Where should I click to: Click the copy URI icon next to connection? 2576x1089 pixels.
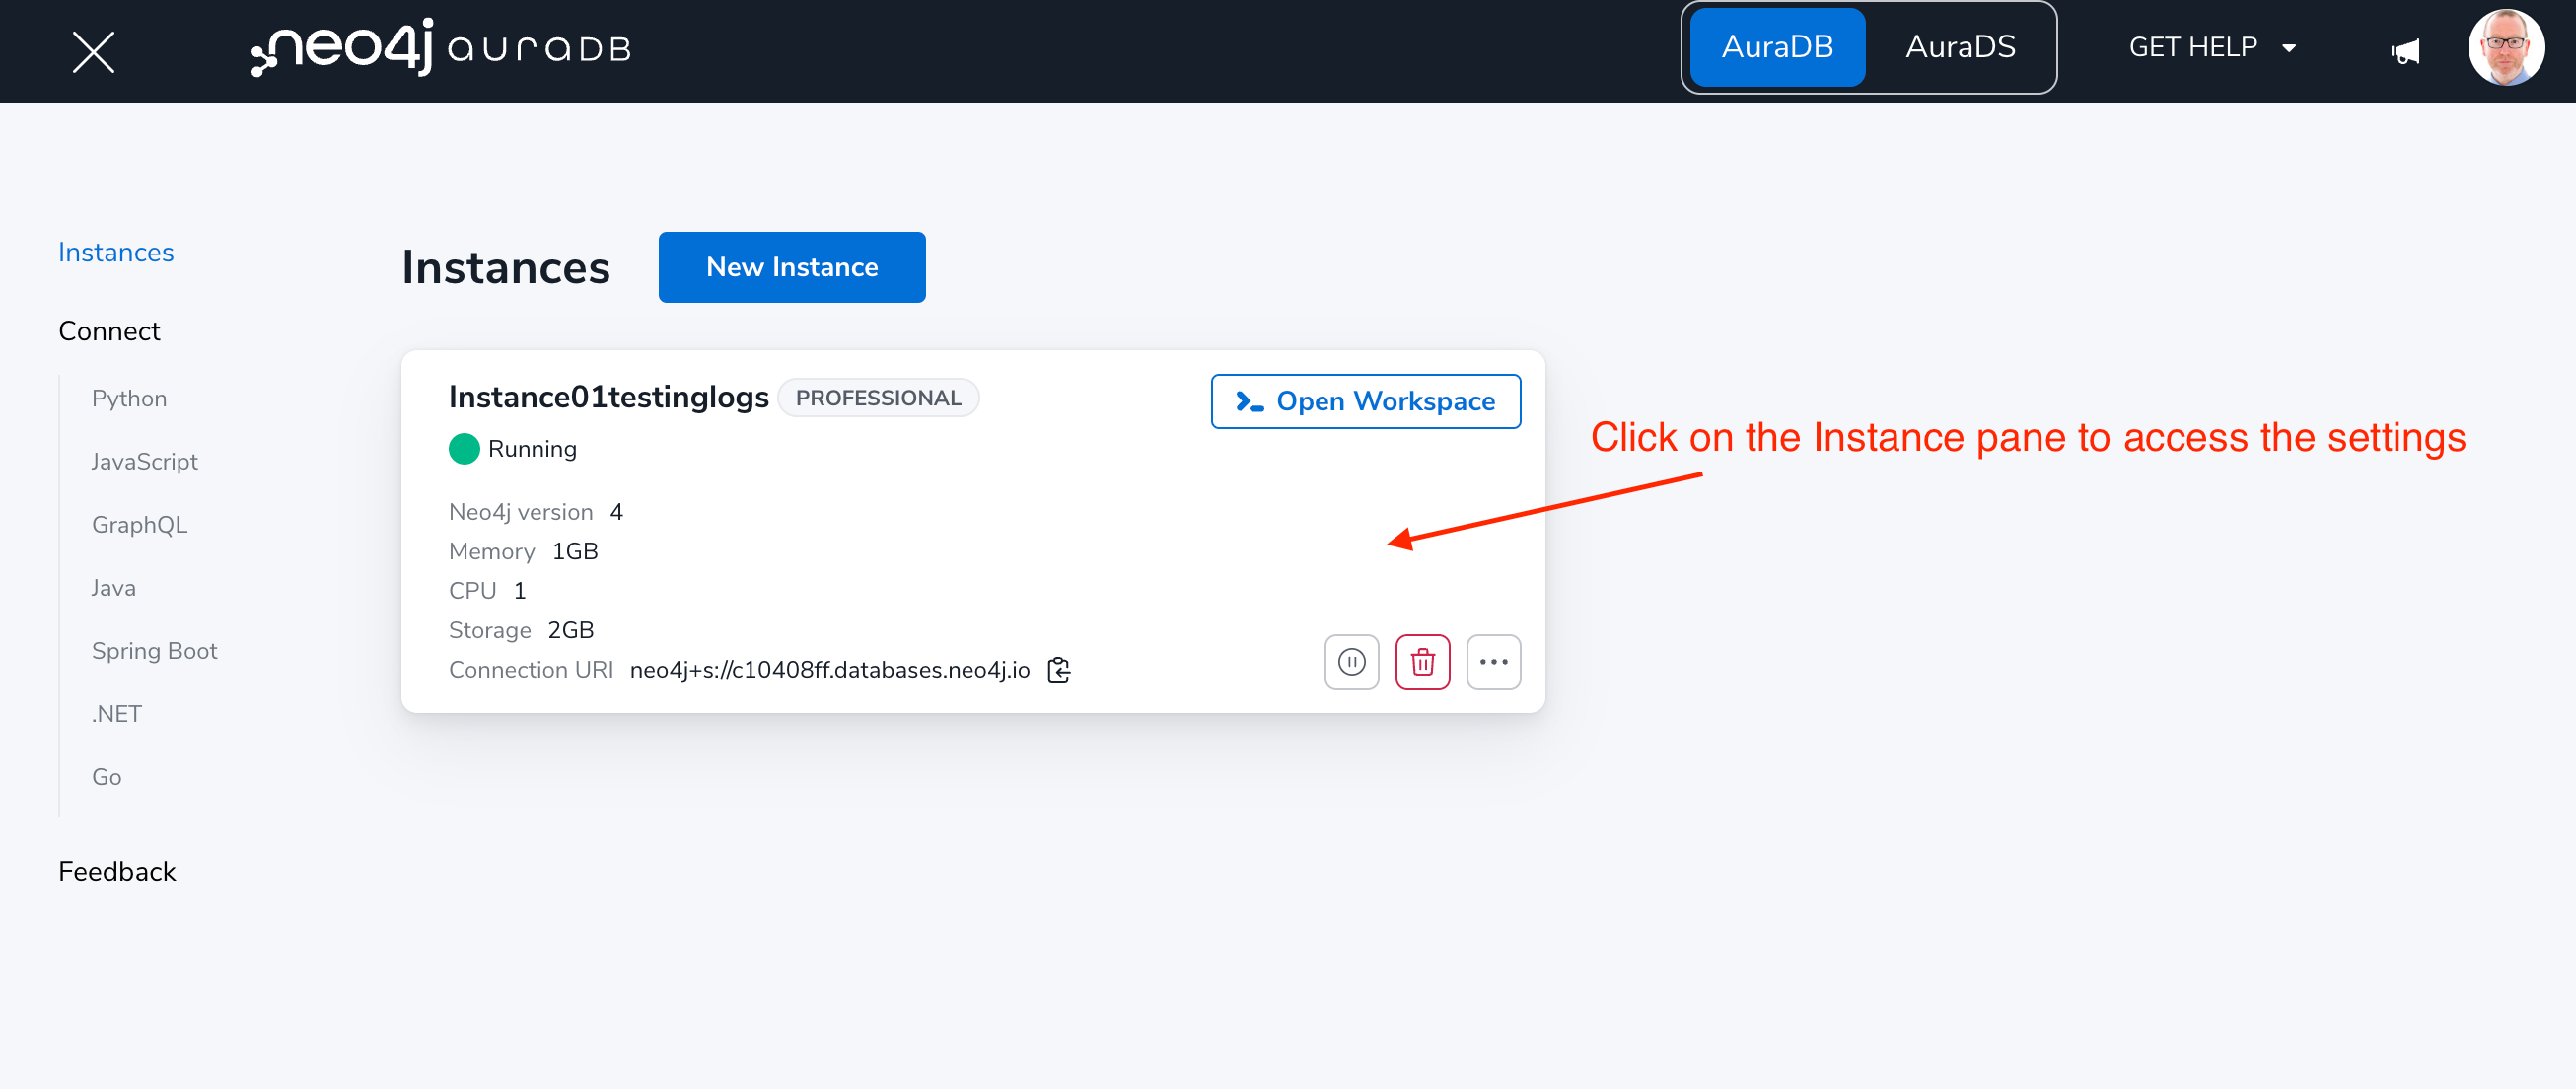1063,670
